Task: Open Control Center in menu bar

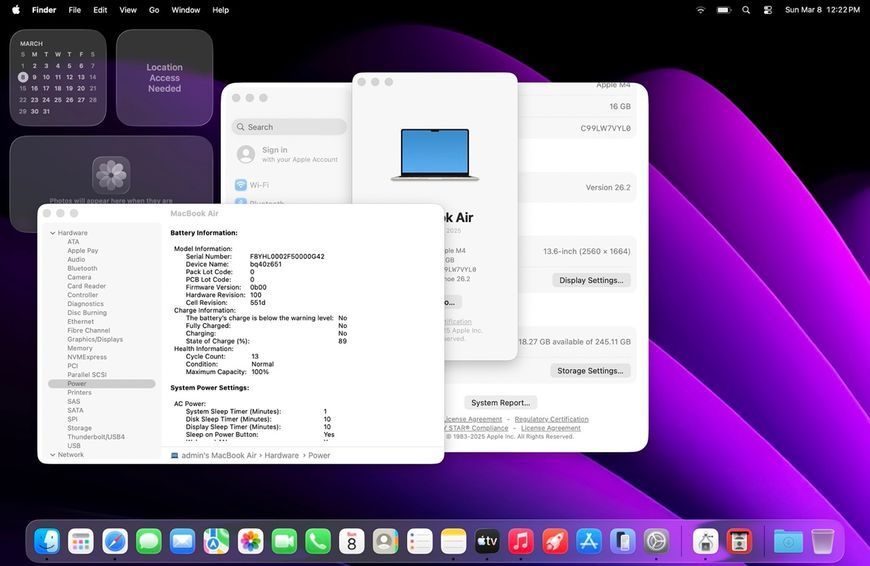Action: click(767, 9)
